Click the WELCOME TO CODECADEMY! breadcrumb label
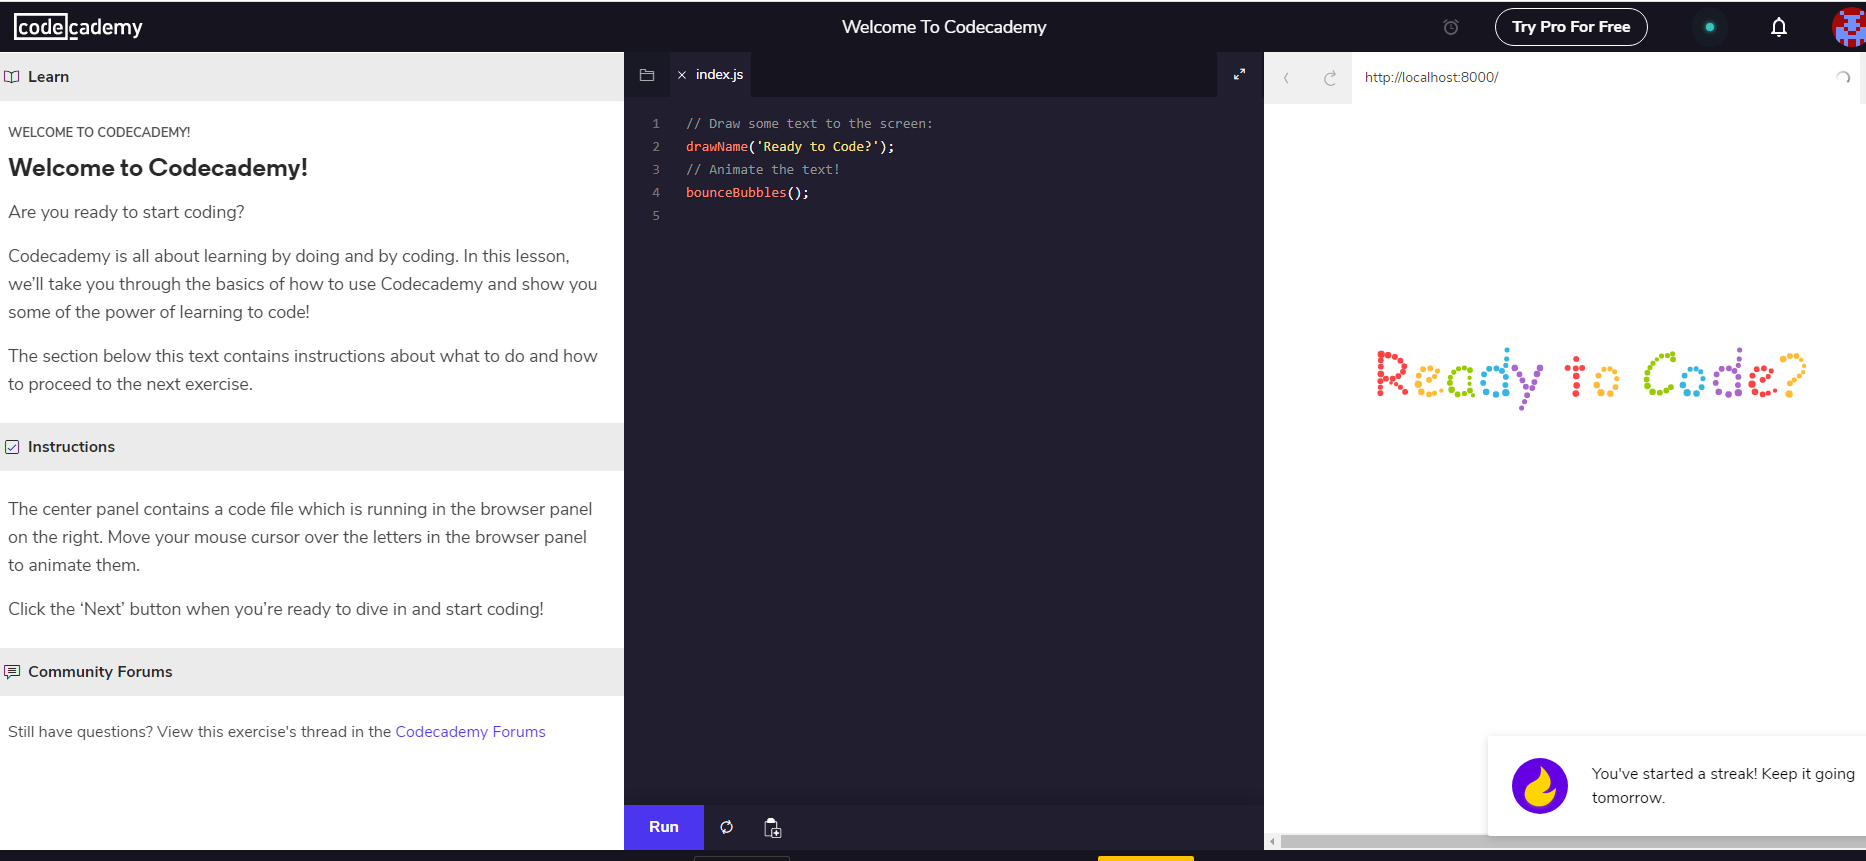This screenshot has width=1866, height=861. point(99,132)
